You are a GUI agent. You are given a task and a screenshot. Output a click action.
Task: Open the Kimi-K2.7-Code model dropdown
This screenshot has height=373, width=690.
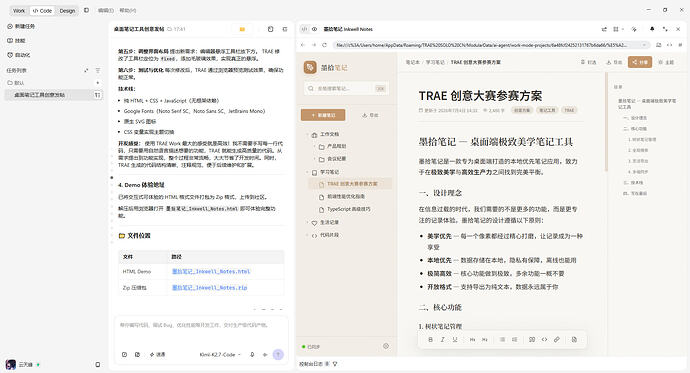click(220, 355)
